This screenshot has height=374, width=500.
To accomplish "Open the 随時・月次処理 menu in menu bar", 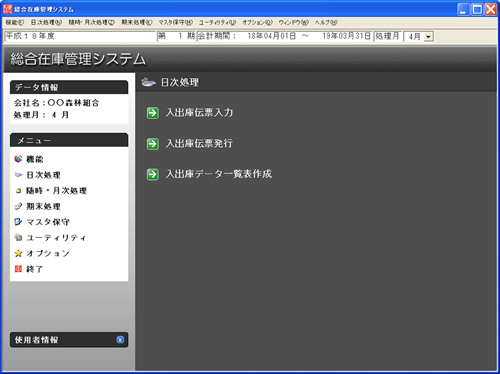I will [x=92, y=22].
